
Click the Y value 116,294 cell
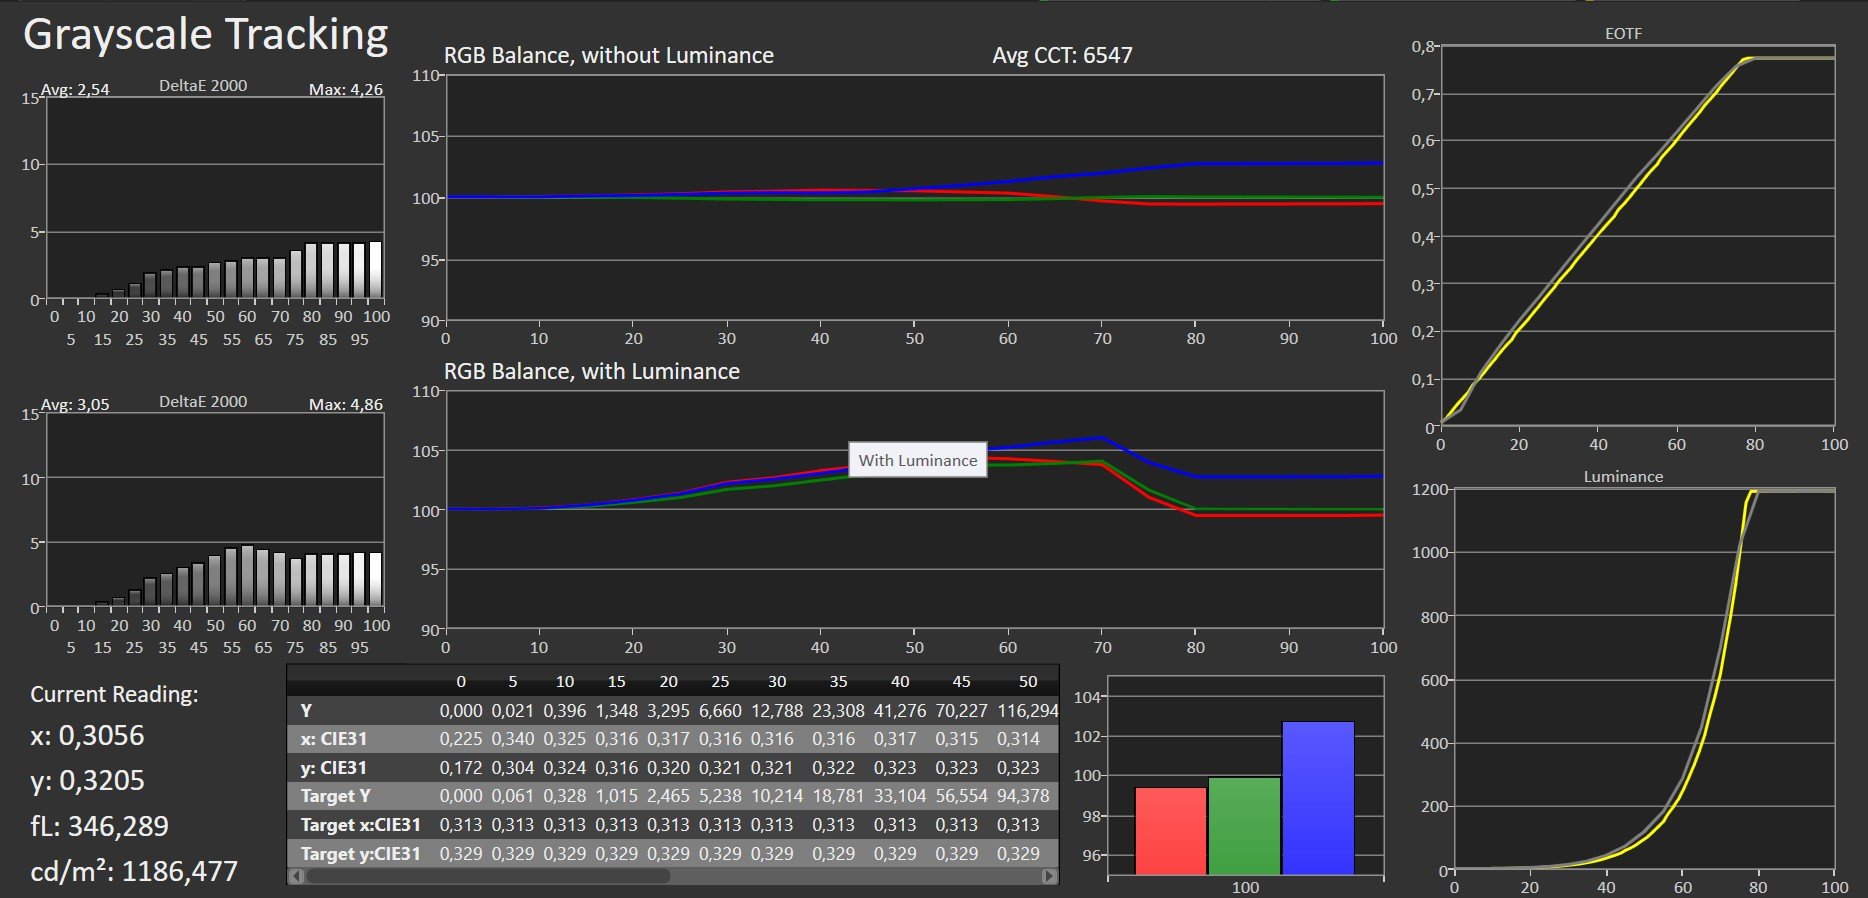(x=1027, y=711)
